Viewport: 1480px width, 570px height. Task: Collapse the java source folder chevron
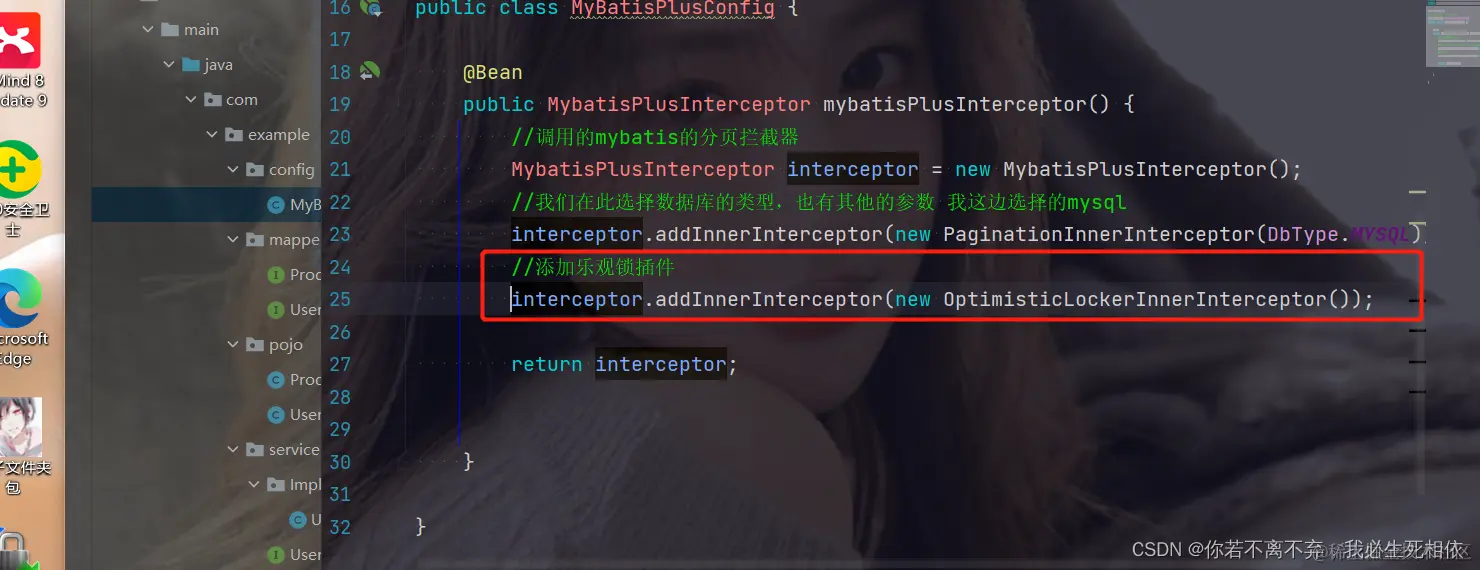[169, 64]
